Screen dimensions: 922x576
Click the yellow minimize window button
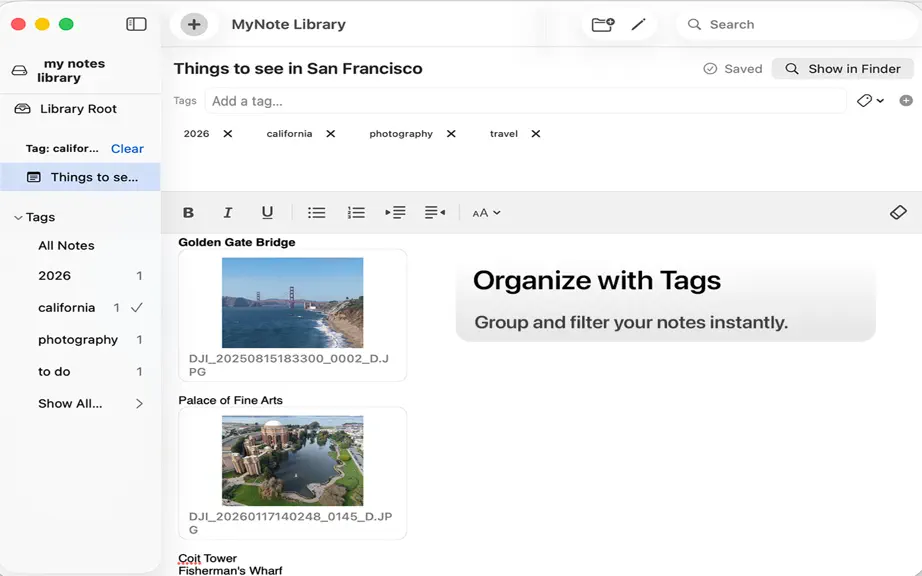(x=42, y=24)
